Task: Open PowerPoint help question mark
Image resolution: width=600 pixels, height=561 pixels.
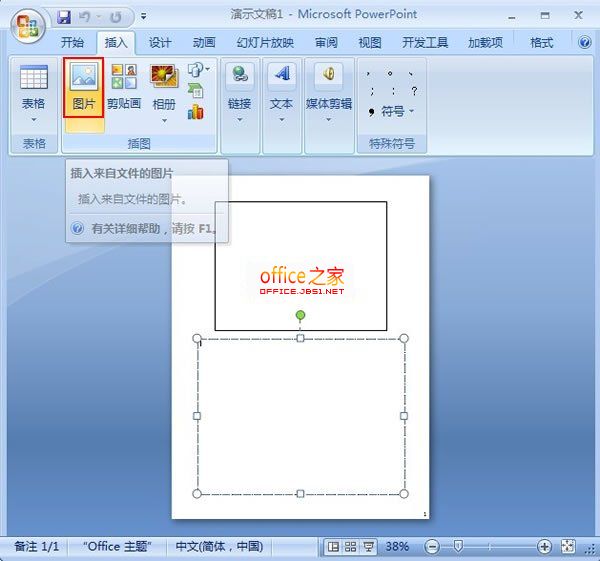Action: [584, 42]
